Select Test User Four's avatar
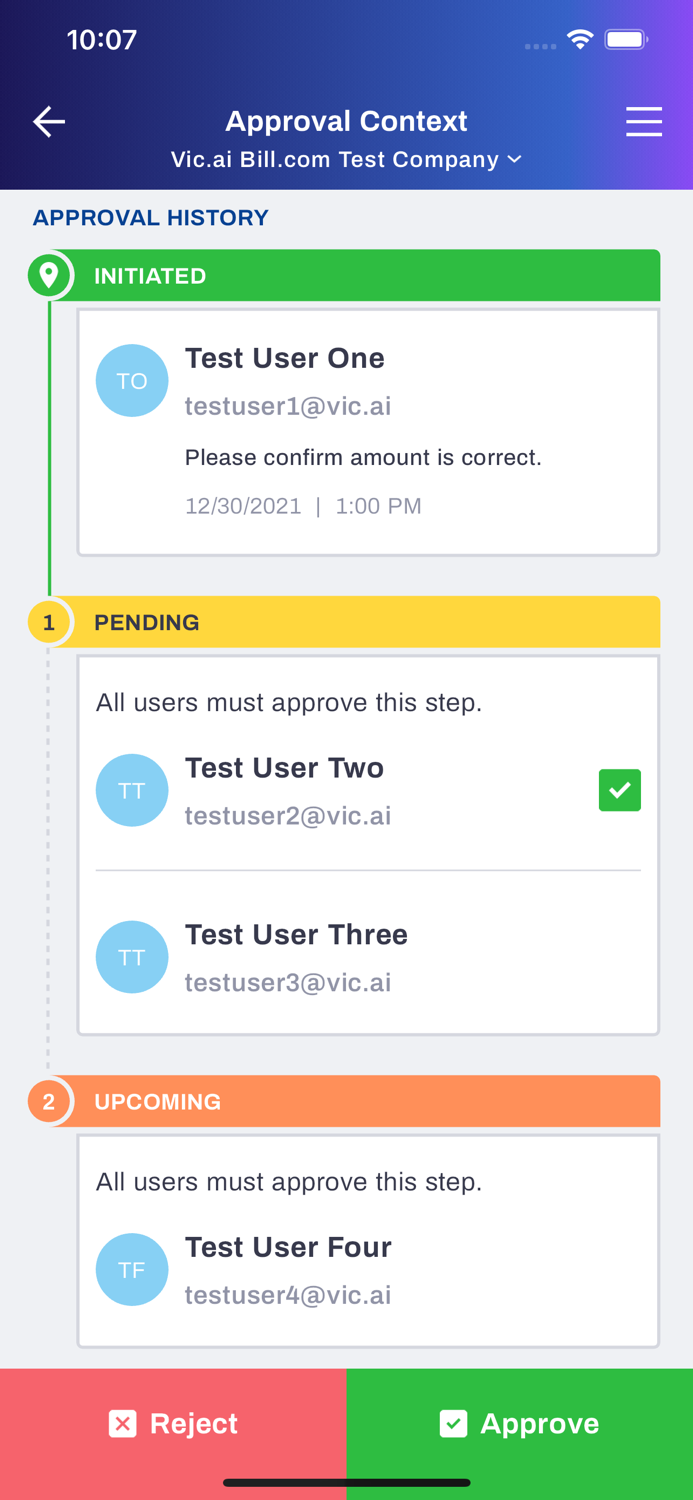 pyautogui.click(x=132, y=1269)
